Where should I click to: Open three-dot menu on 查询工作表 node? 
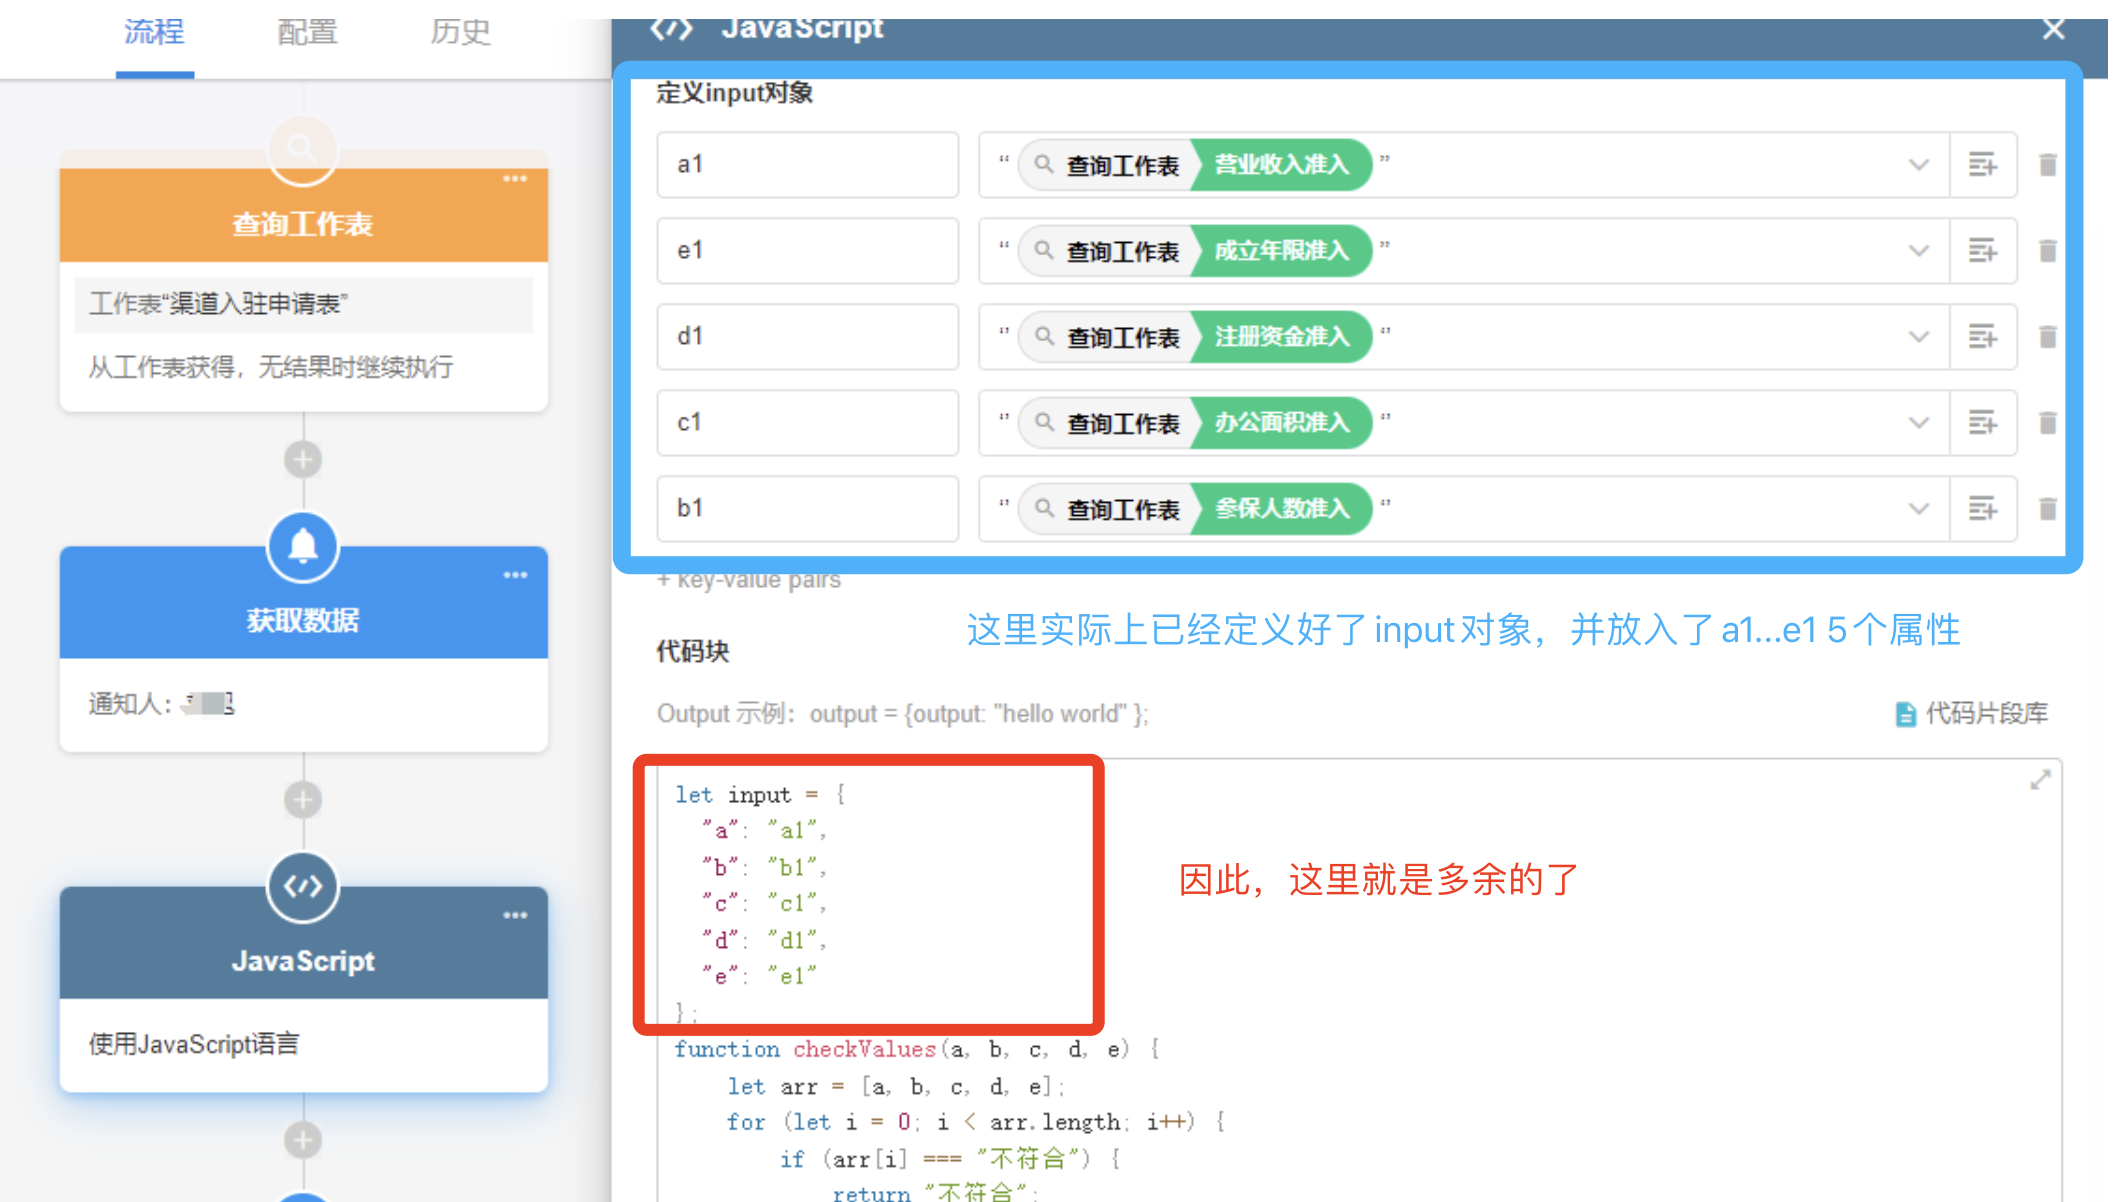click(515, 179)
